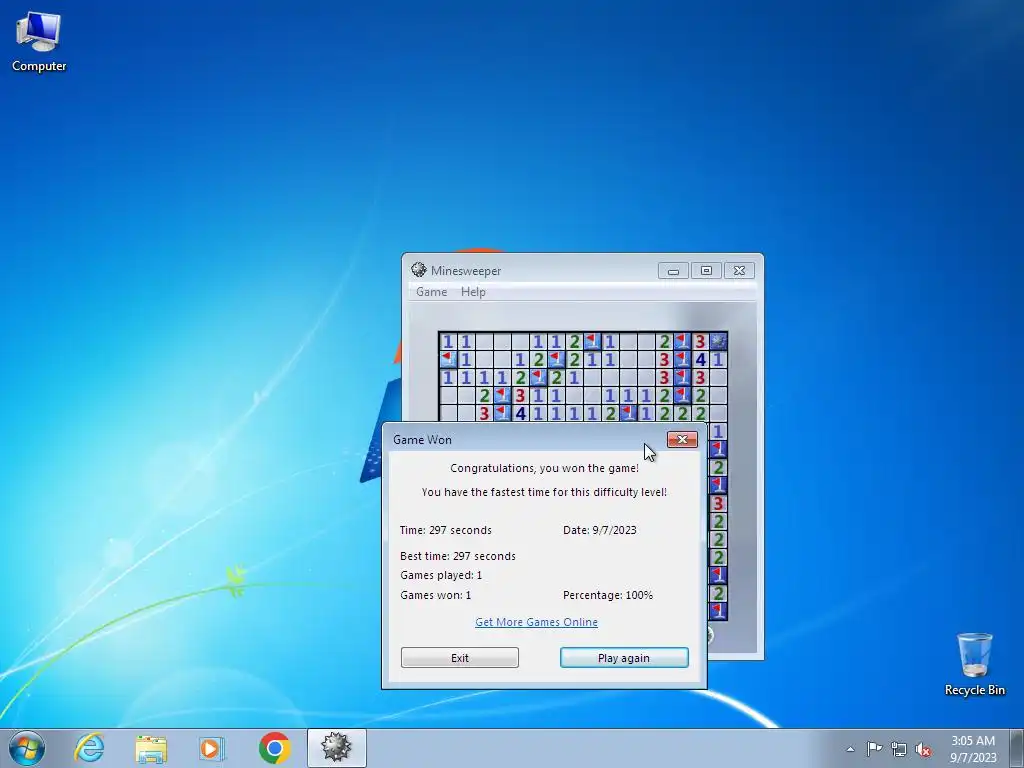Open the Computer desktop icon
The height and width of the screenshot is (768, 1024).
(x=39, y=42)
